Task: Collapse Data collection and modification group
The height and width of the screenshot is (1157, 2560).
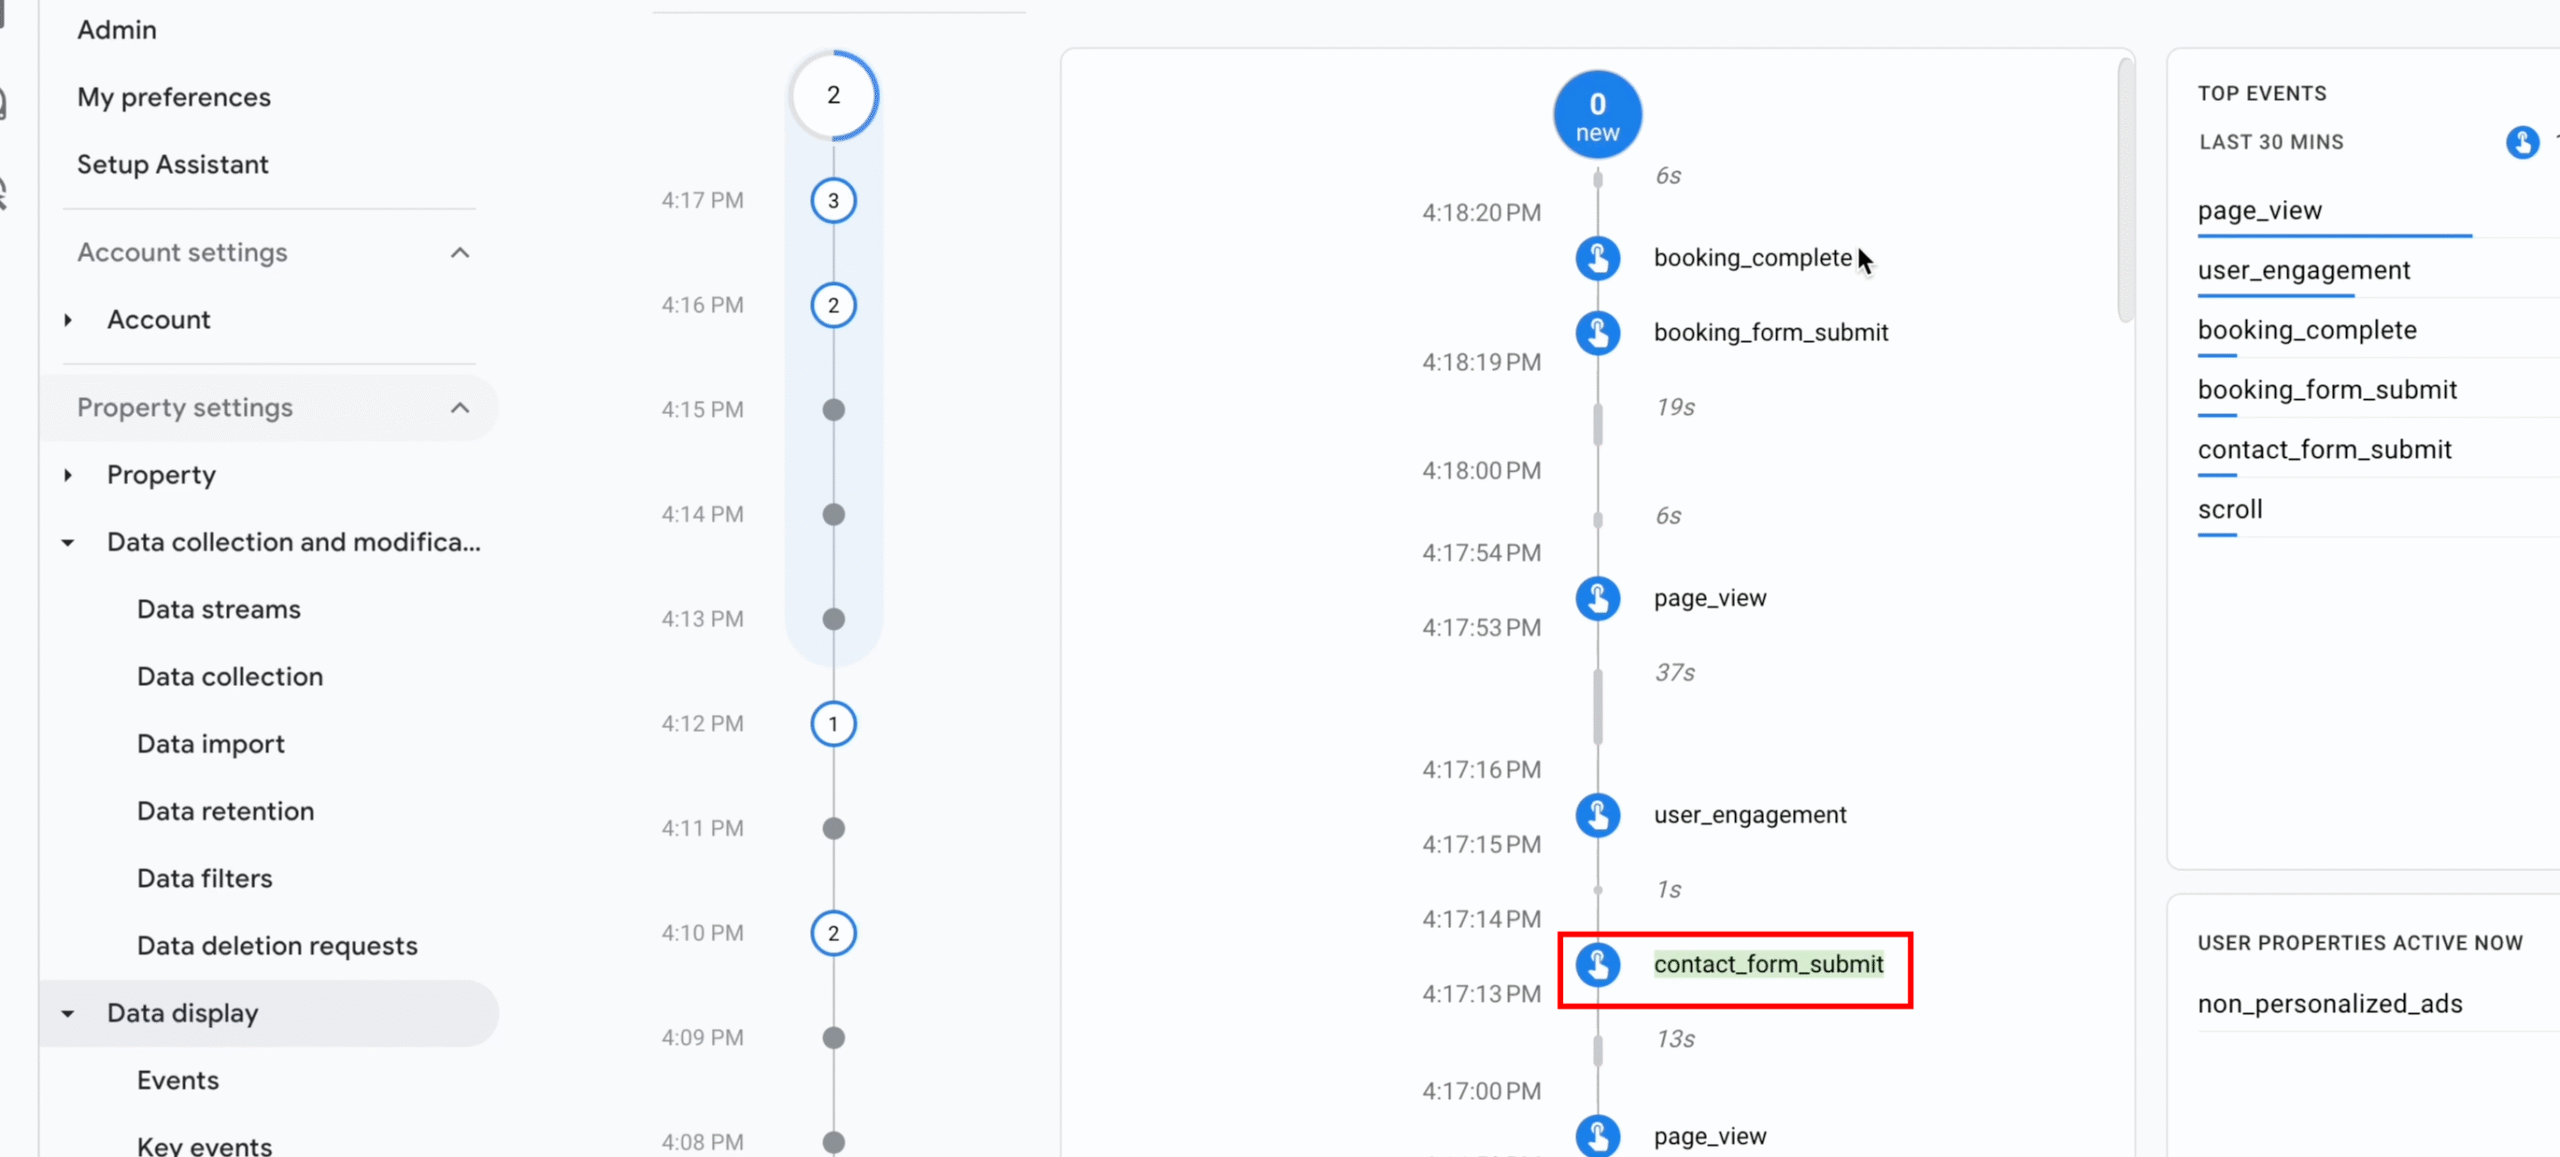Action: (68, 543)
